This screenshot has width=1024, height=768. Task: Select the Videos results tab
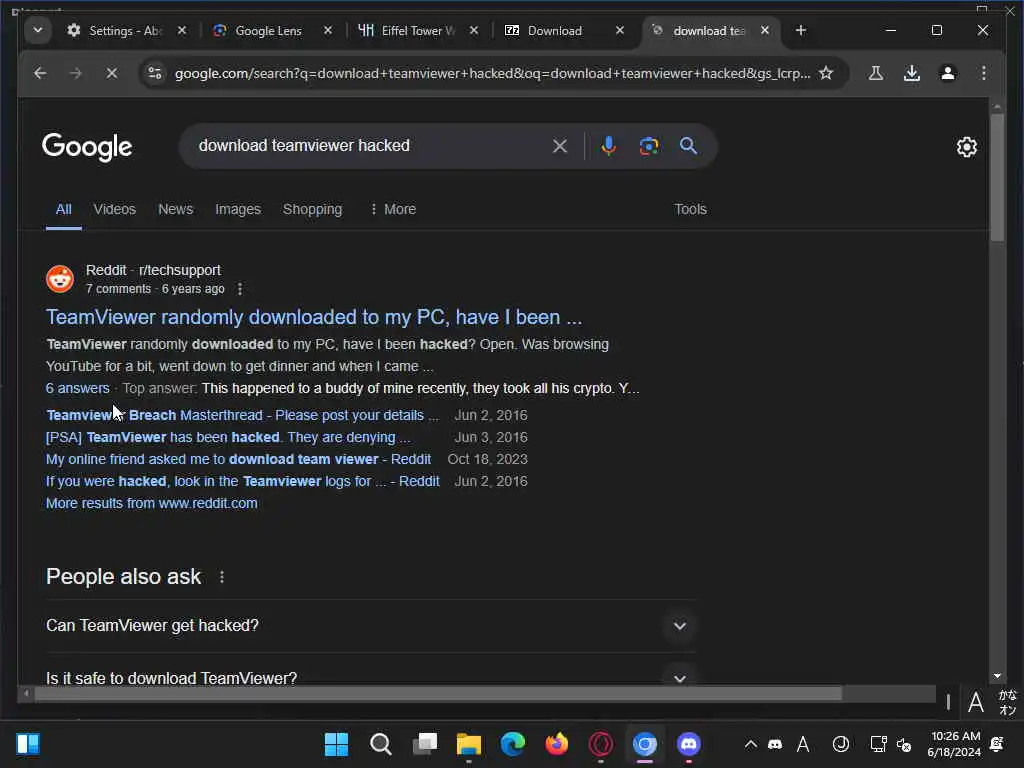pos(114,209)
